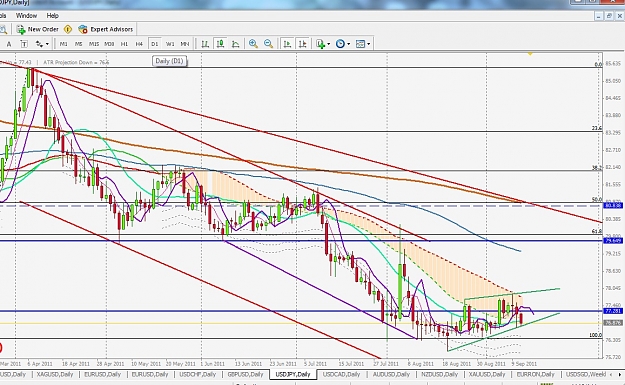Click the 85.635 price axis value

click(613, 64)
